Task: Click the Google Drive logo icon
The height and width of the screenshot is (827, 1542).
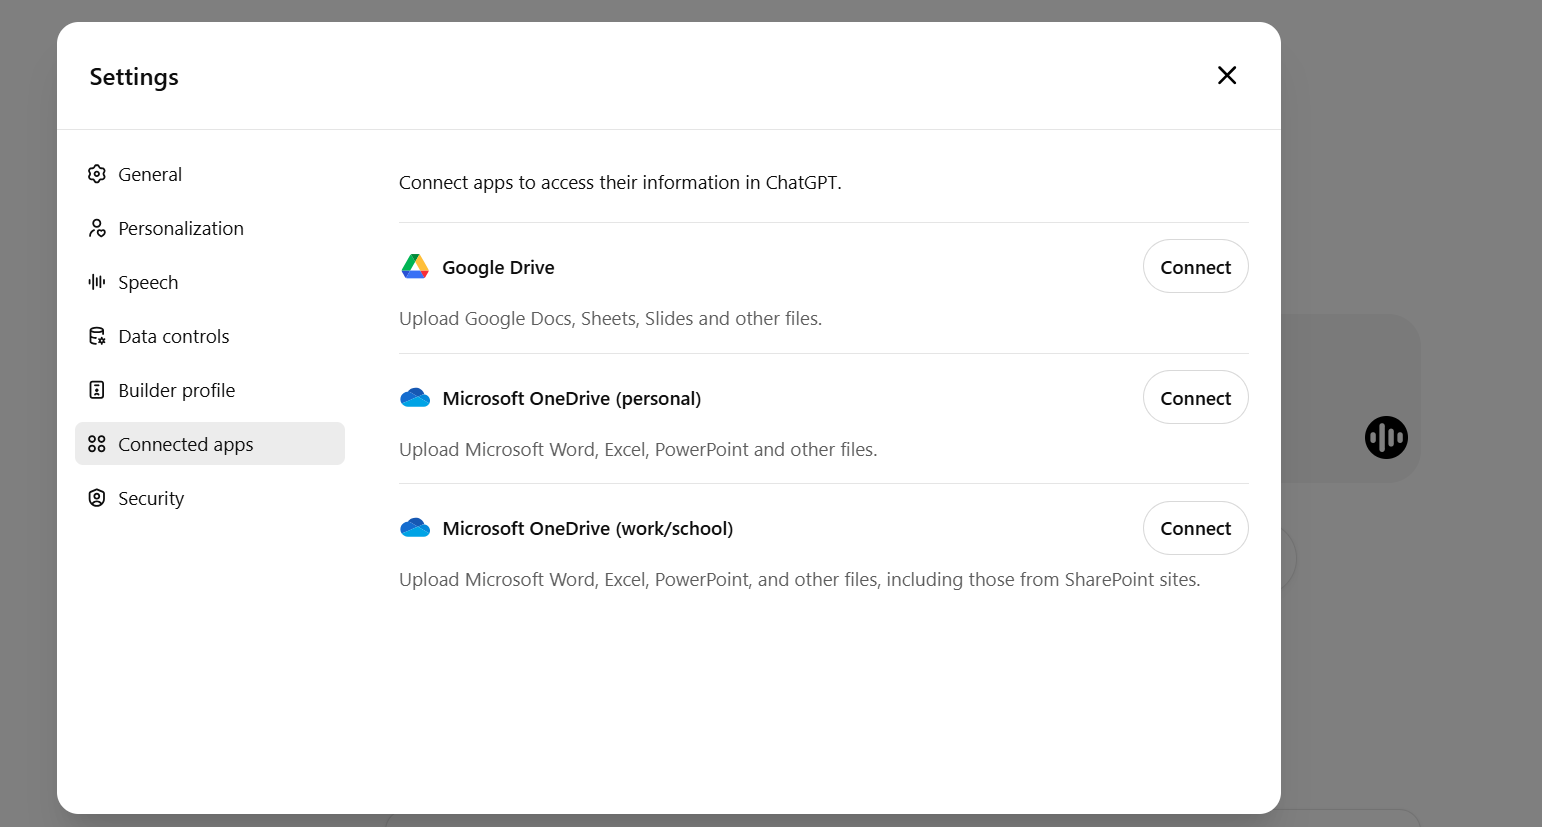Action: click(x=415, y=266)
